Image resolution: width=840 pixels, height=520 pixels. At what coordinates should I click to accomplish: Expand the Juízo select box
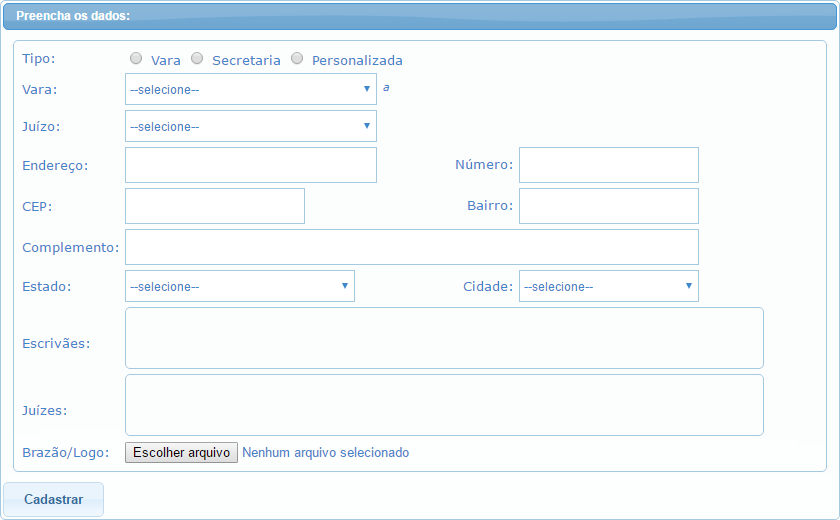tap(250, 126)
